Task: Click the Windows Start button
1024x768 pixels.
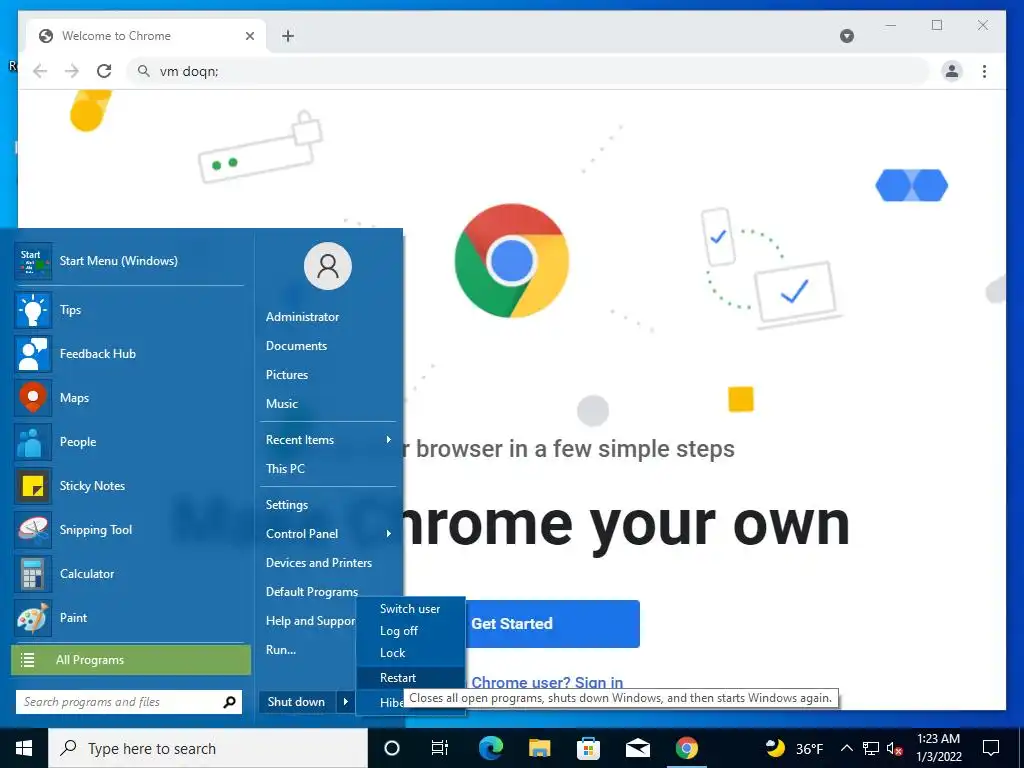Action: 24,748
